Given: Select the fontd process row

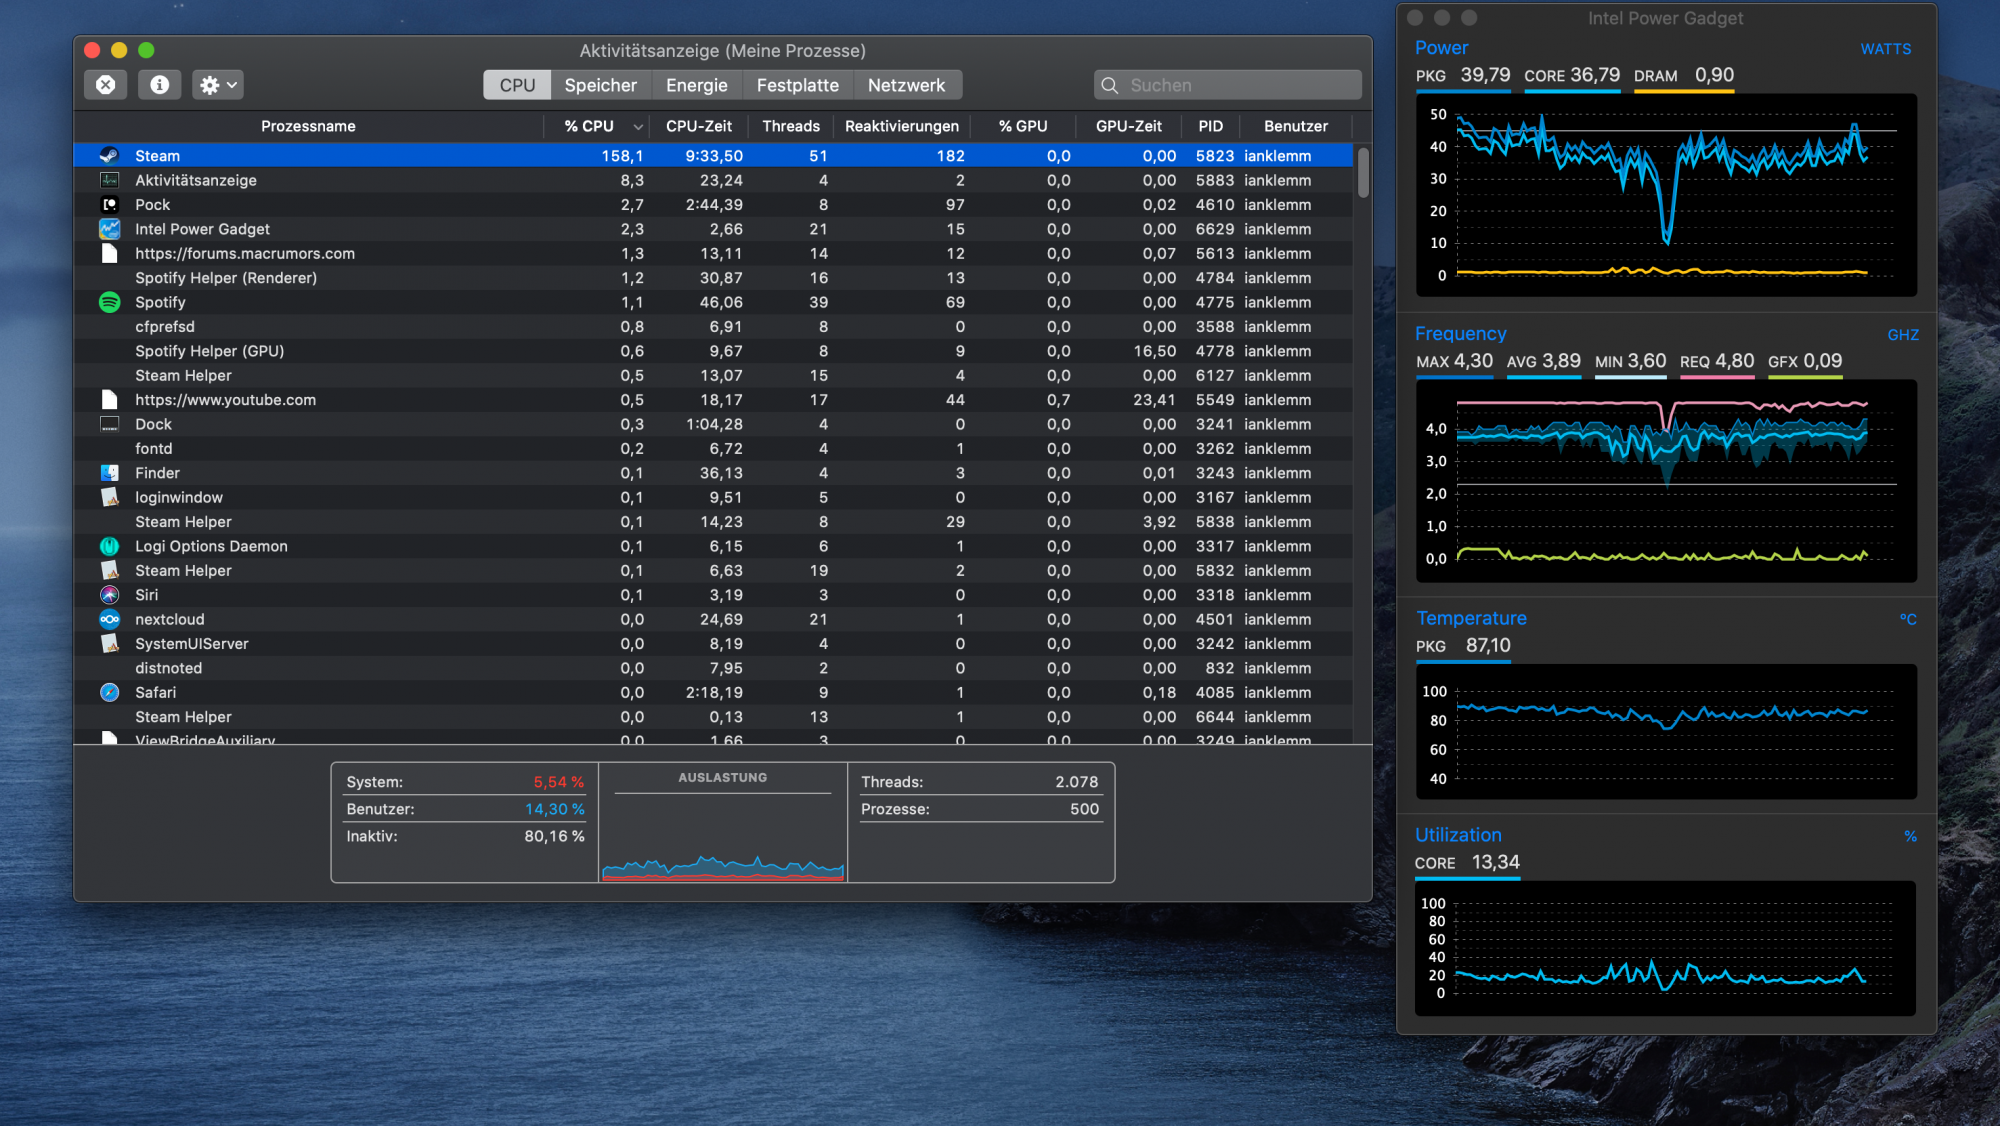Looking at the screenshot, I should 713,449.
